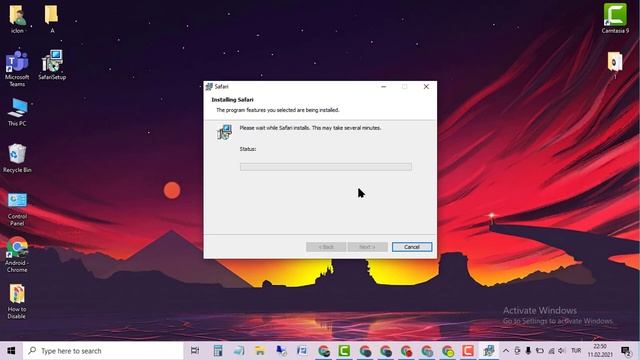Click the 'Installing Safari' heading
640x360 pixels.
coord(232,100)
